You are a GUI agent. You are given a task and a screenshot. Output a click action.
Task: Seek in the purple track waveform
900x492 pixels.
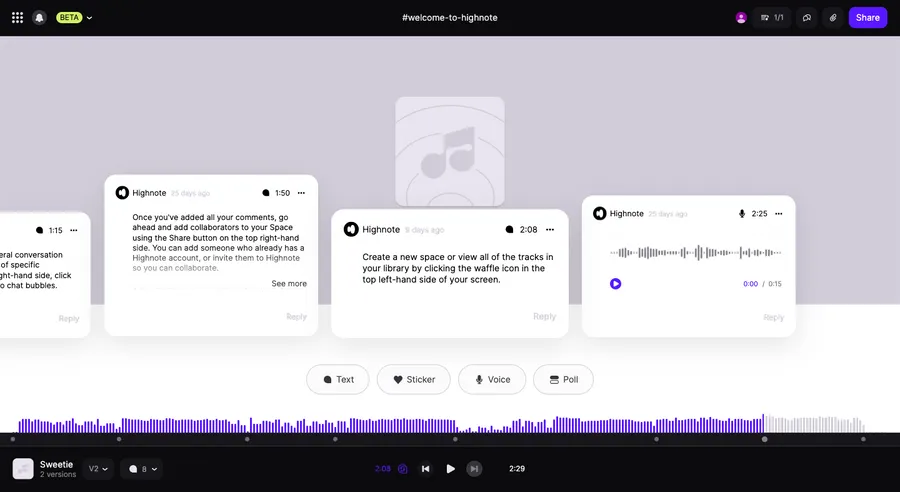390,425
